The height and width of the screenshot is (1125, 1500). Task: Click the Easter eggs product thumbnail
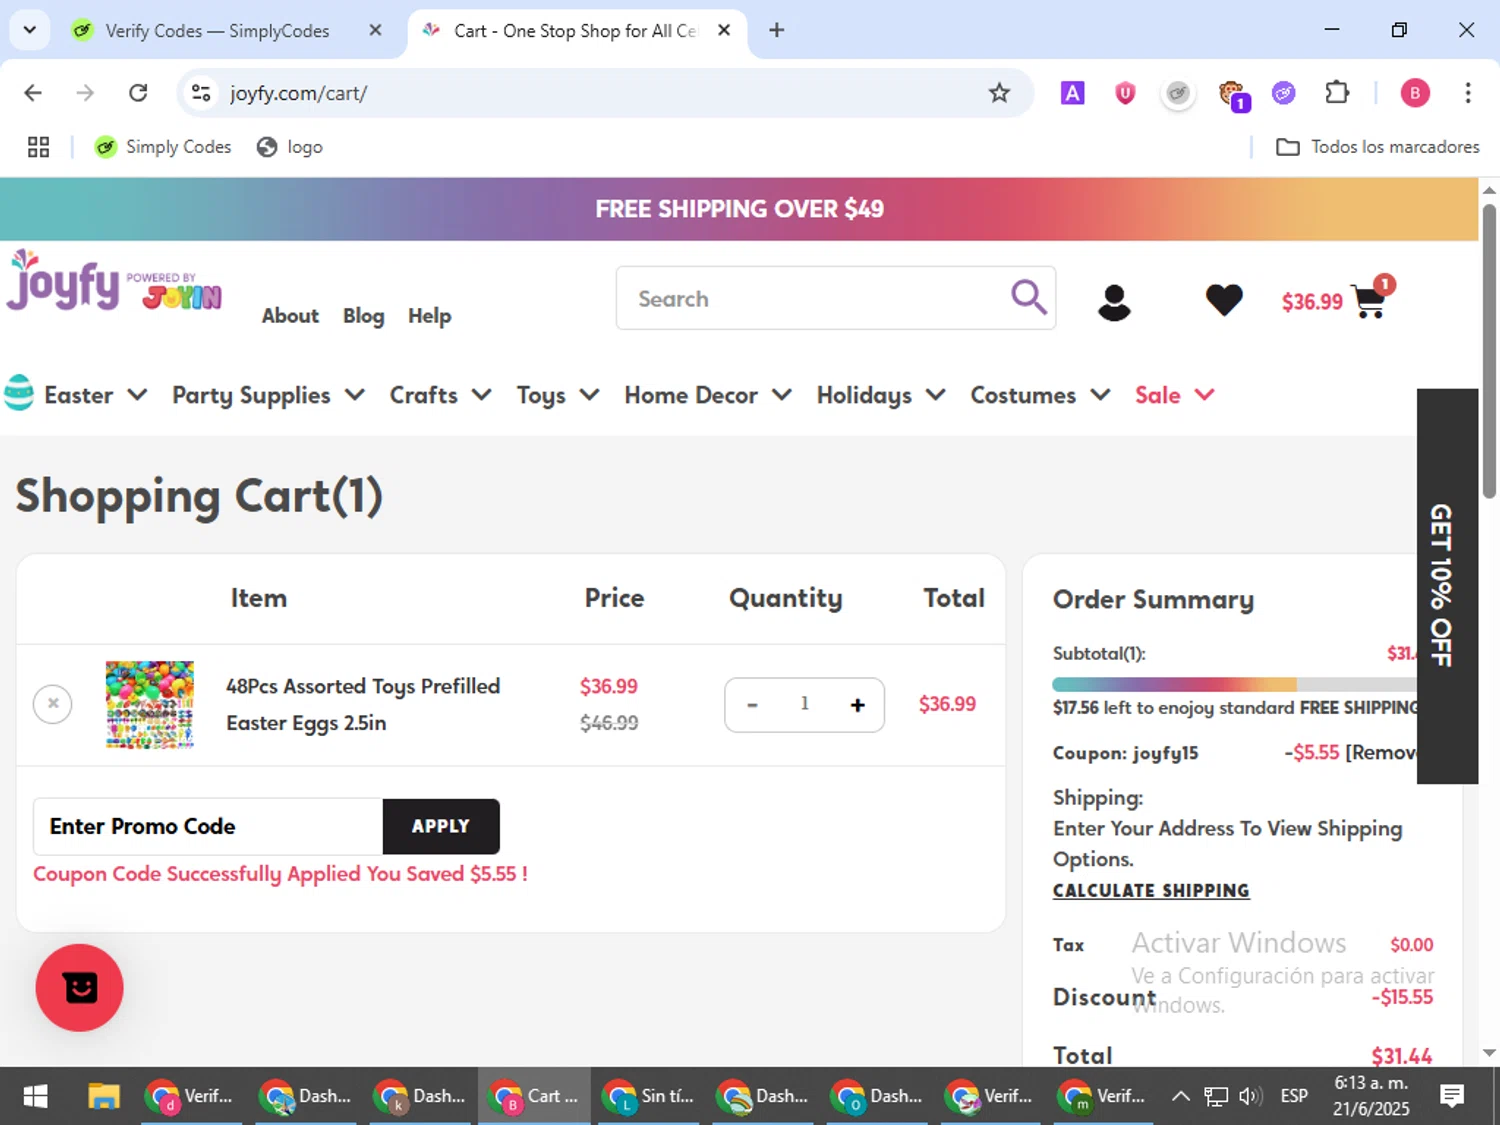point(150,704)
